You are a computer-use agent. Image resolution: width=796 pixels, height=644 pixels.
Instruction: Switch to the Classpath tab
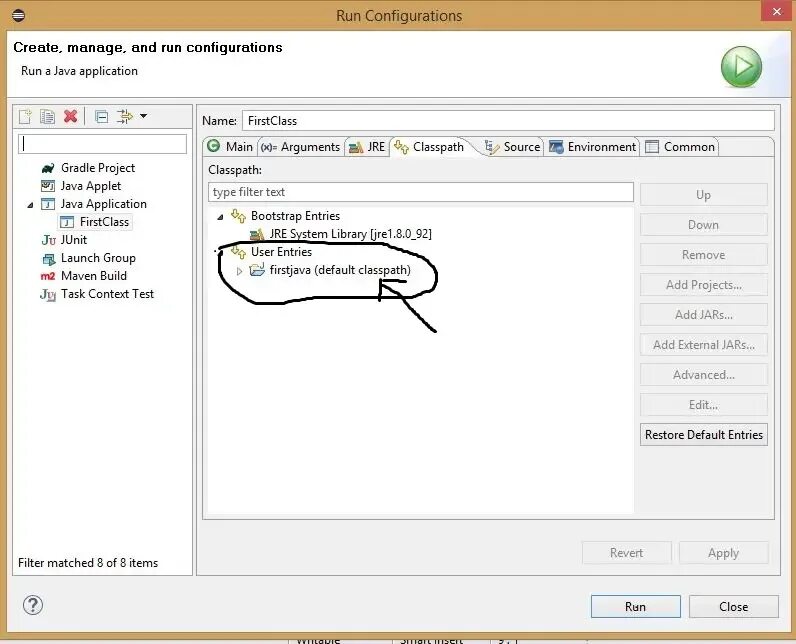coord(430,147)
